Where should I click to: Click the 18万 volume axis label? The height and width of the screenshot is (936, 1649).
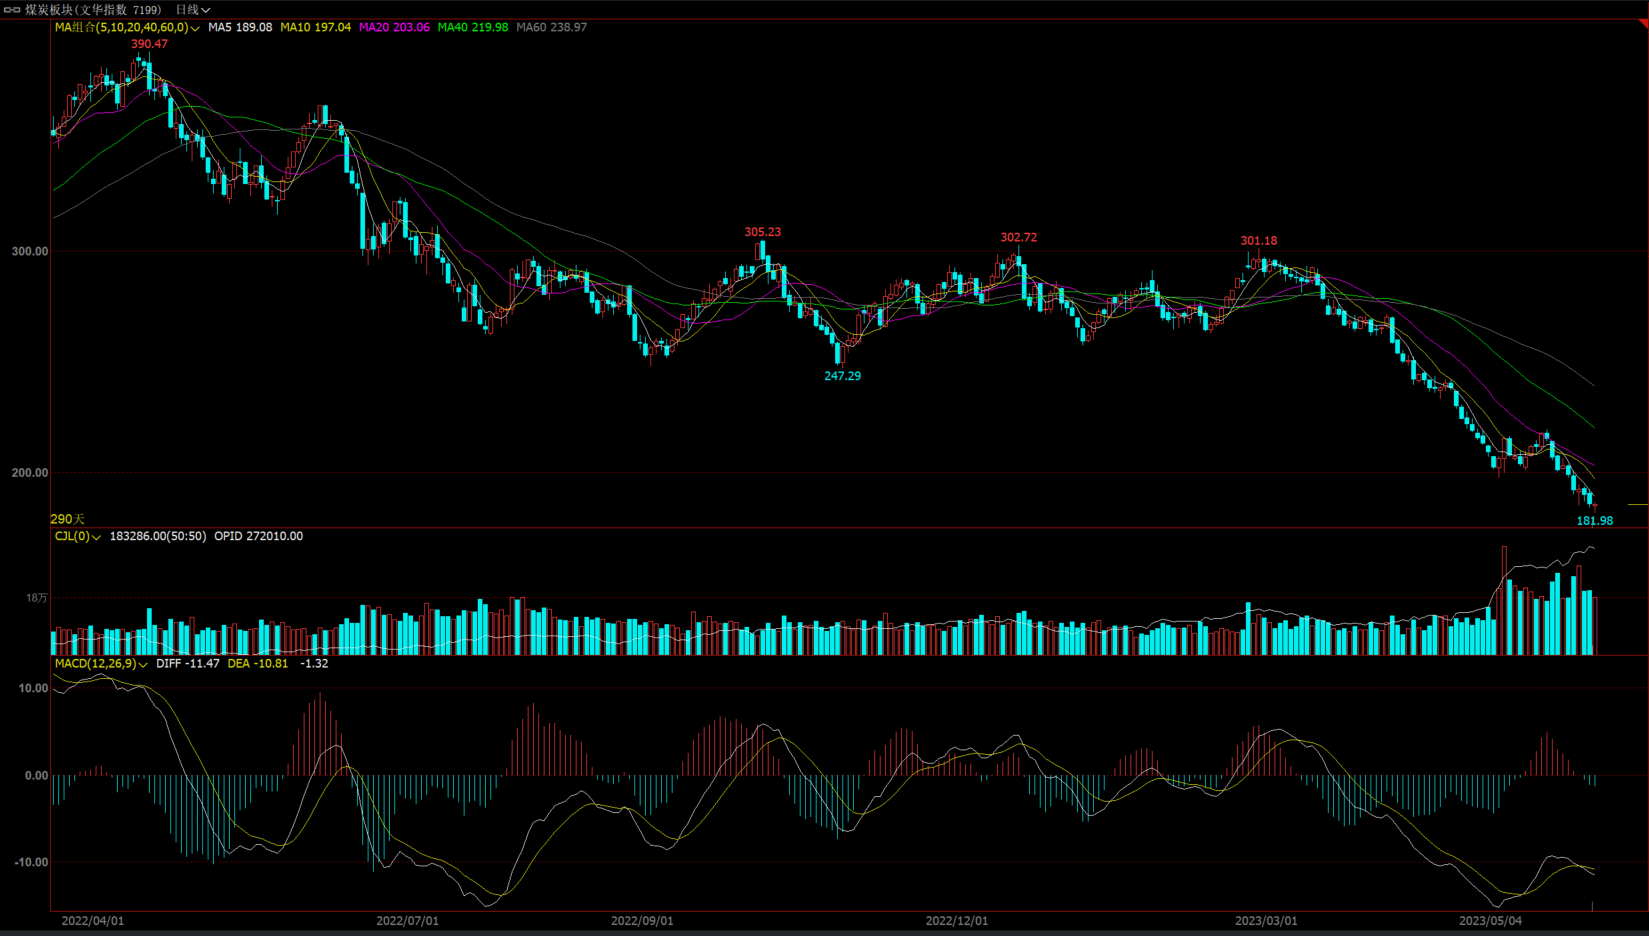[x=37, y=598]
